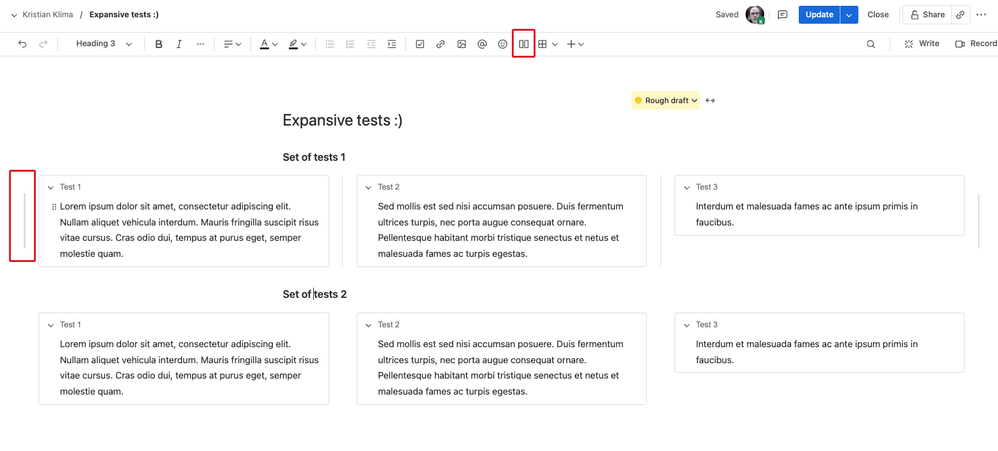Open the insert plus menu
The image size is (998, 451).
tap(575, 44)
